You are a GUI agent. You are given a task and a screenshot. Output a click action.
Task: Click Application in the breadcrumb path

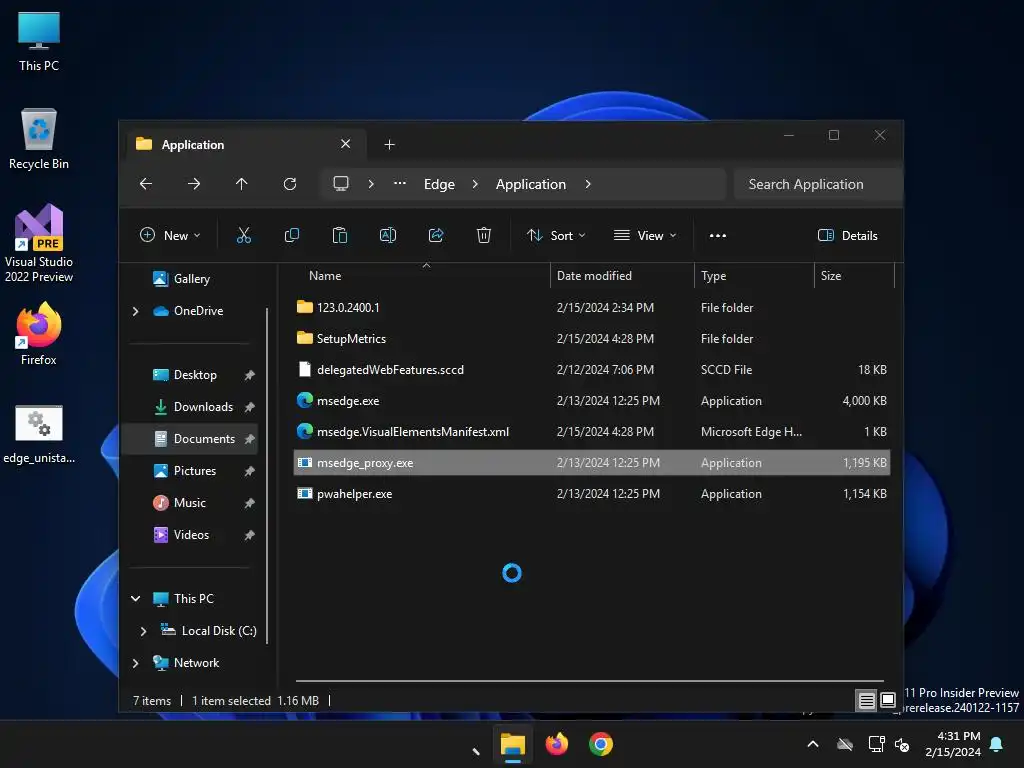pyautogui.click(x=530, y=184)
